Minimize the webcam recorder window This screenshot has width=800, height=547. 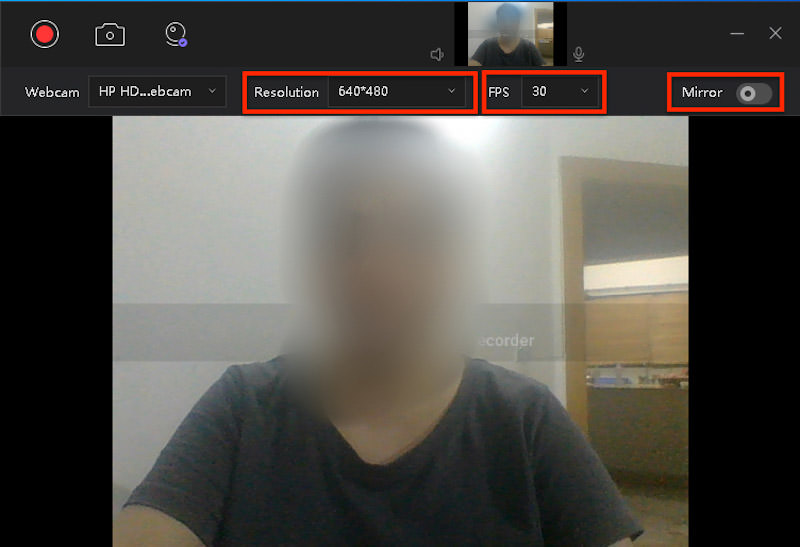point(737,34)
